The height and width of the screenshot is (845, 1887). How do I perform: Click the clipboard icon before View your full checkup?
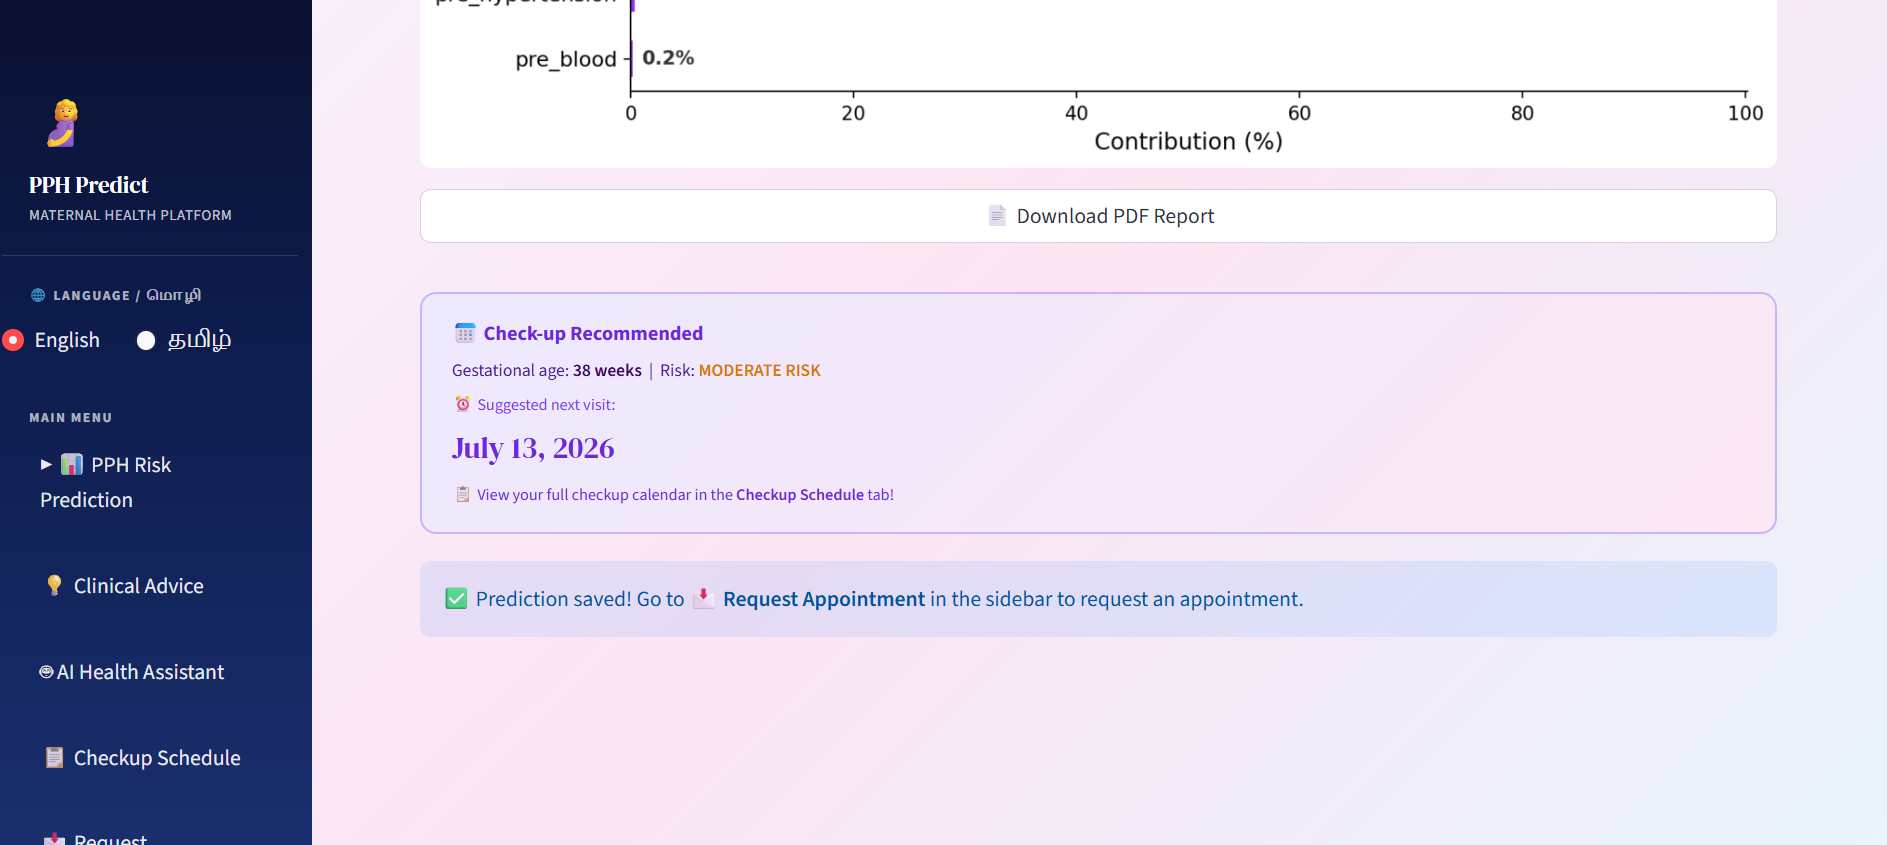pyautogui.click(x=463, y=494)
